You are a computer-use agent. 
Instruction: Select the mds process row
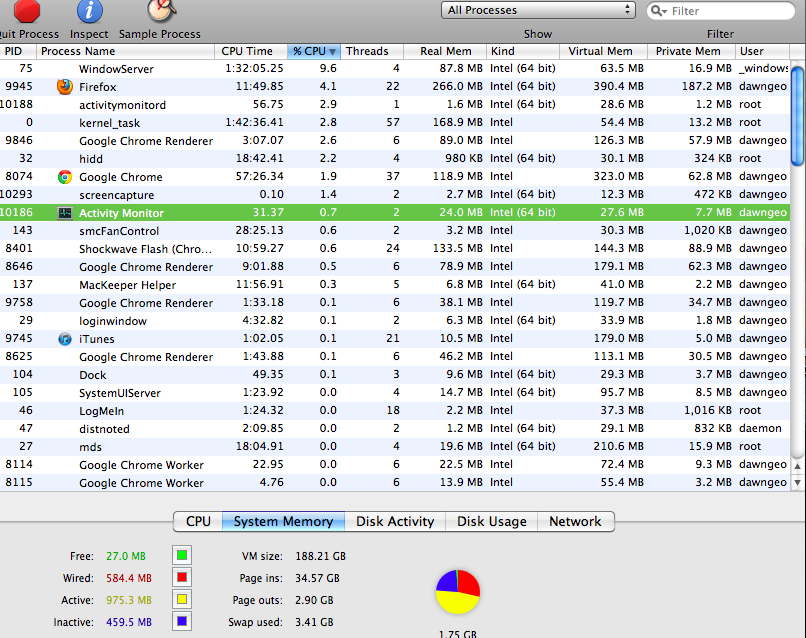point(395,446)
